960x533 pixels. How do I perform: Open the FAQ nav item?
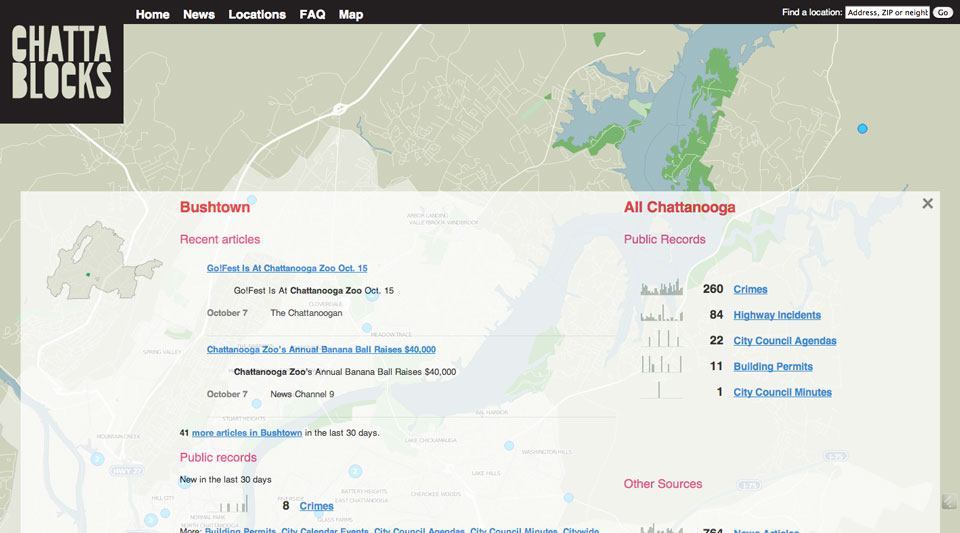[312, 14]
